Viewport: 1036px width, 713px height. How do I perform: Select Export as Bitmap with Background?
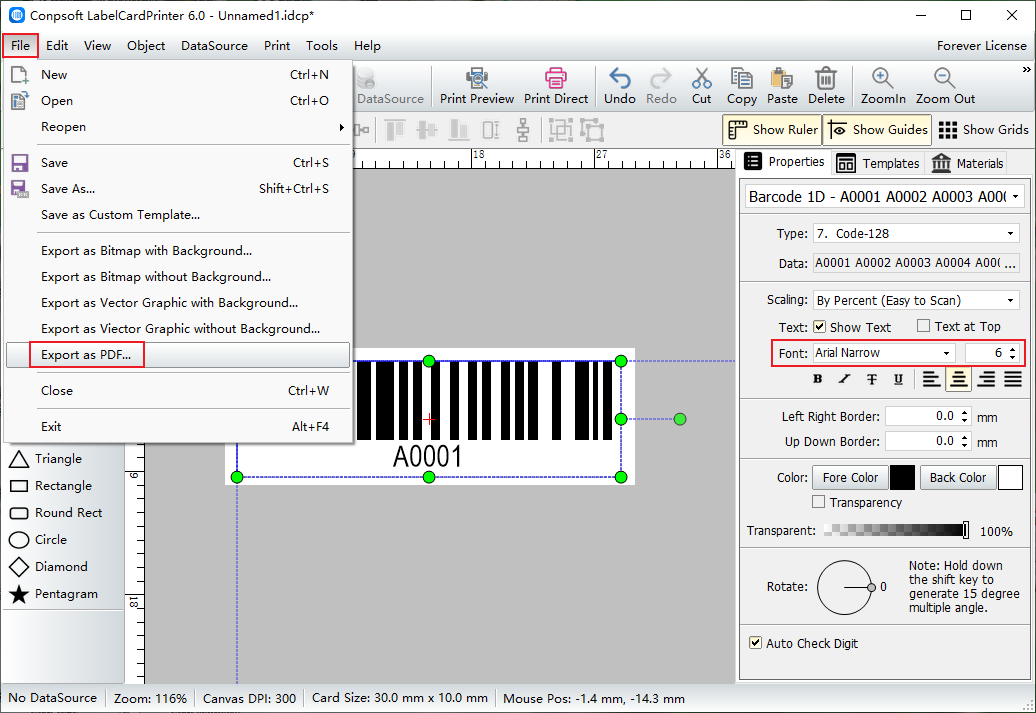coord(178,251)
